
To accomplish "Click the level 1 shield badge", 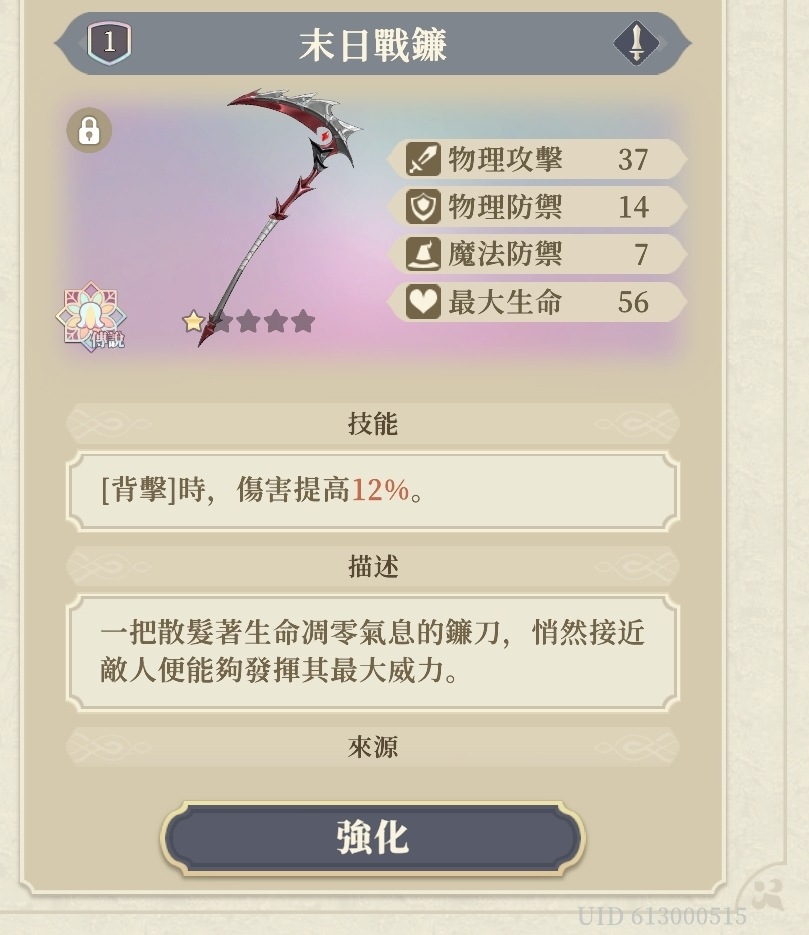I will tap(109, 43).
